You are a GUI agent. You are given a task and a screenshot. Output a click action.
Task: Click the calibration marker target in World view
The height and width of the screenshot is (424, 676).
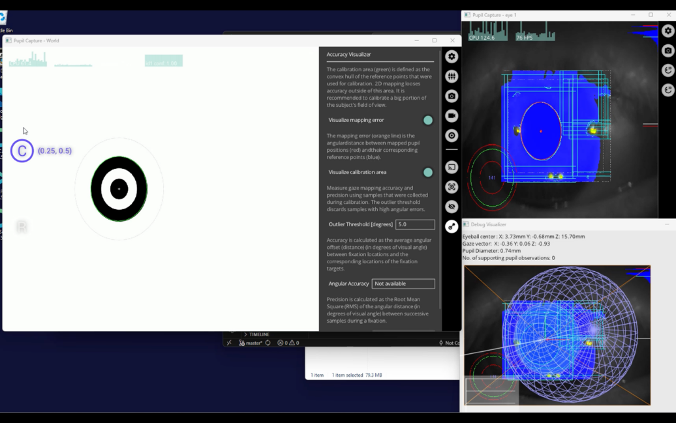coord(119,188)
